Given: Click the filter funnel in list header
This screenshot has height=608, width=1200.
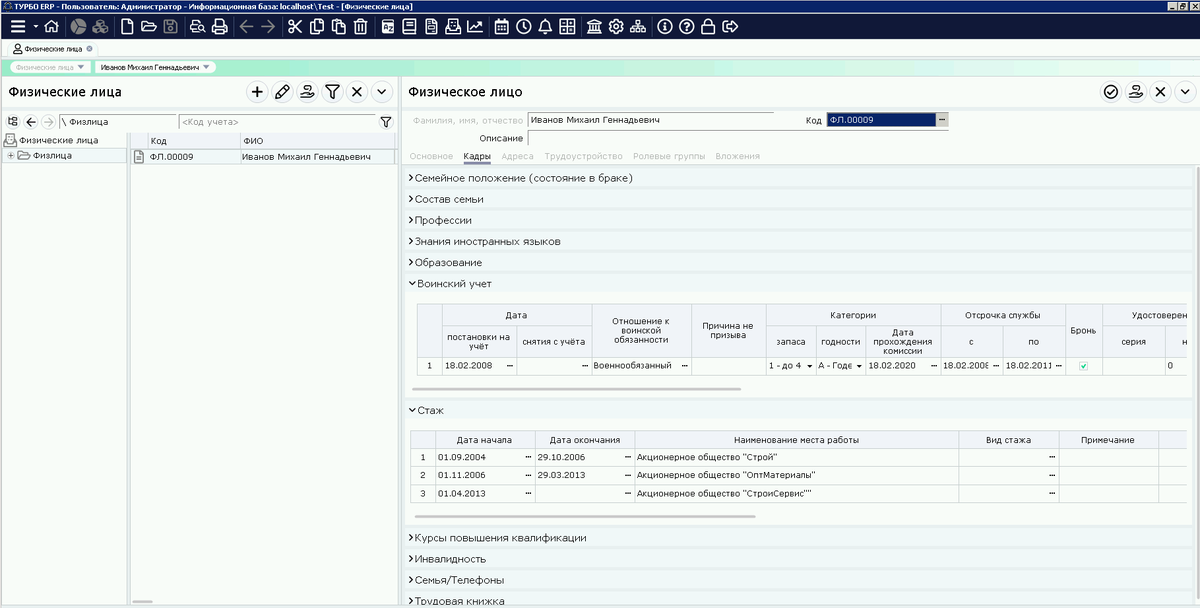Looking at the screenshot, I should pos(332,92).
